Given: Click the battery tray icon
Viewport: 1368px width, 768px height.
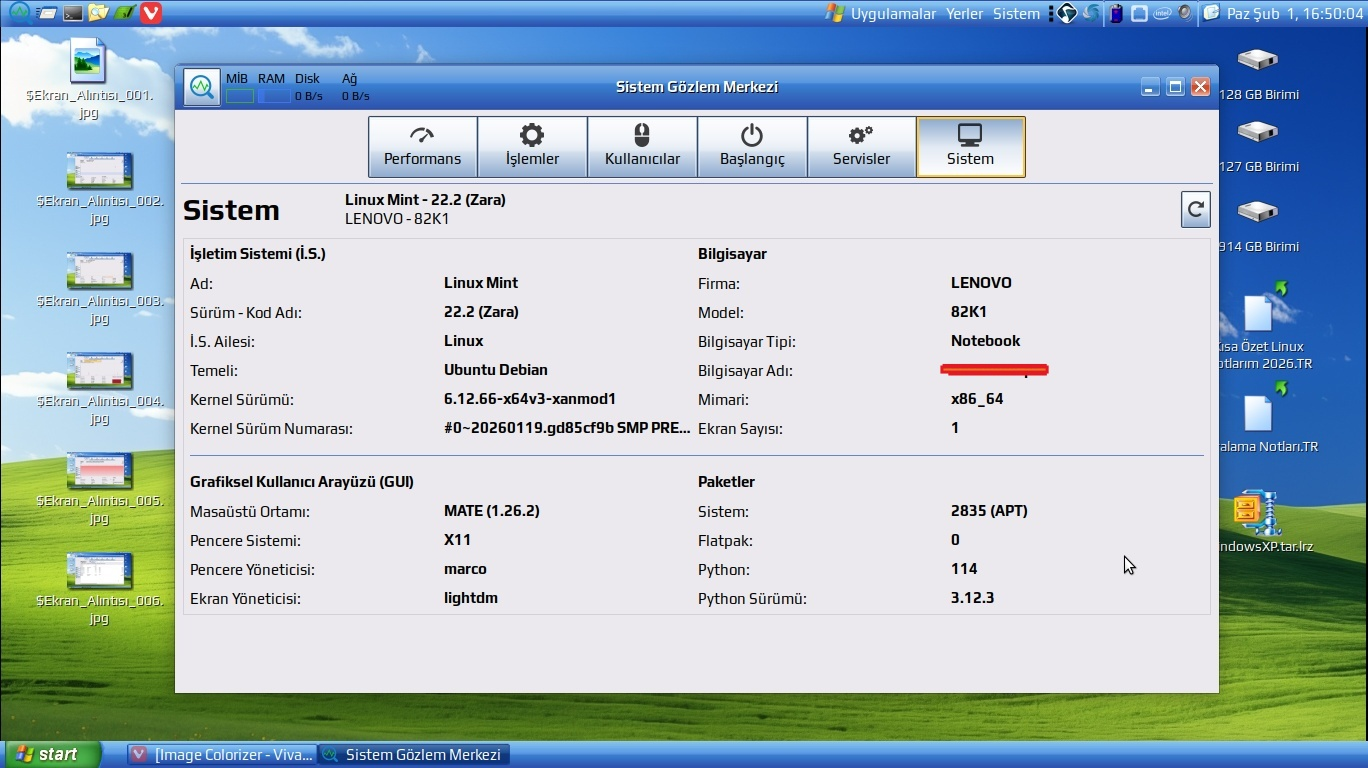Looking at the screenshot, I should [1116, 14].
